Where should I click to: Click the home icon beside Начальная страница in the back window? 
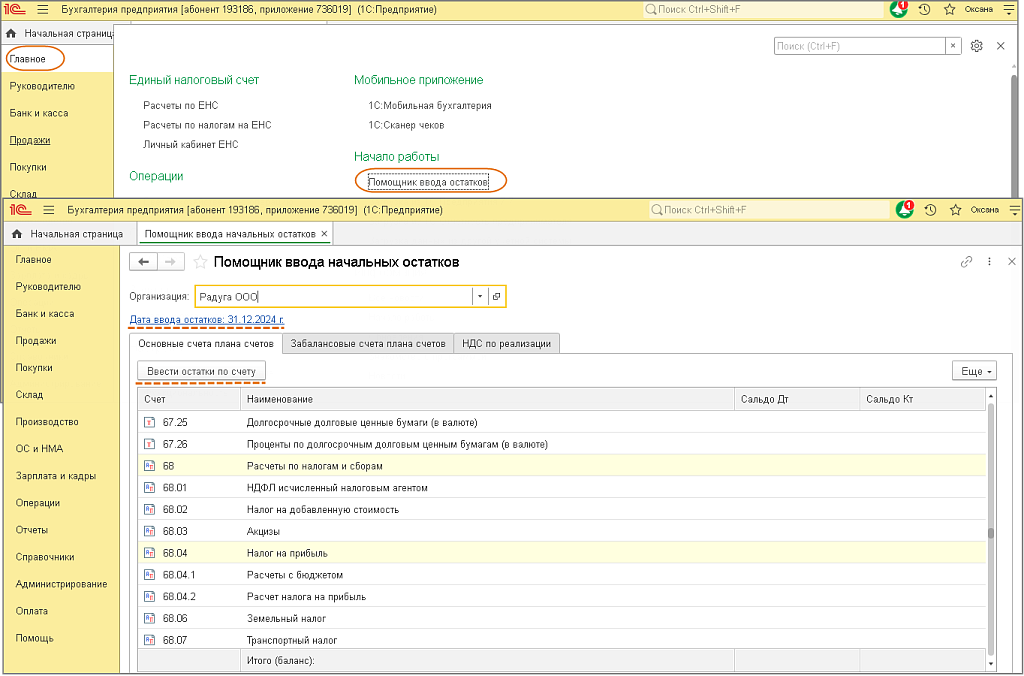(11, 33)
